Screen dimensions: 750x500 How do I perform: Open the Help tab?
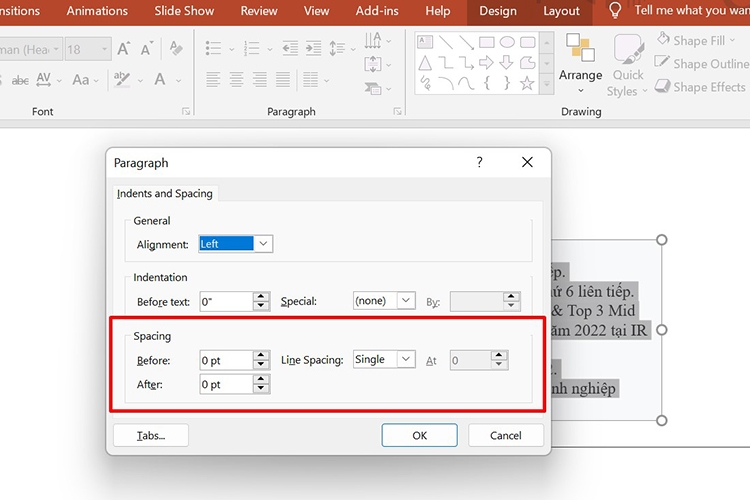coord(438,11)
